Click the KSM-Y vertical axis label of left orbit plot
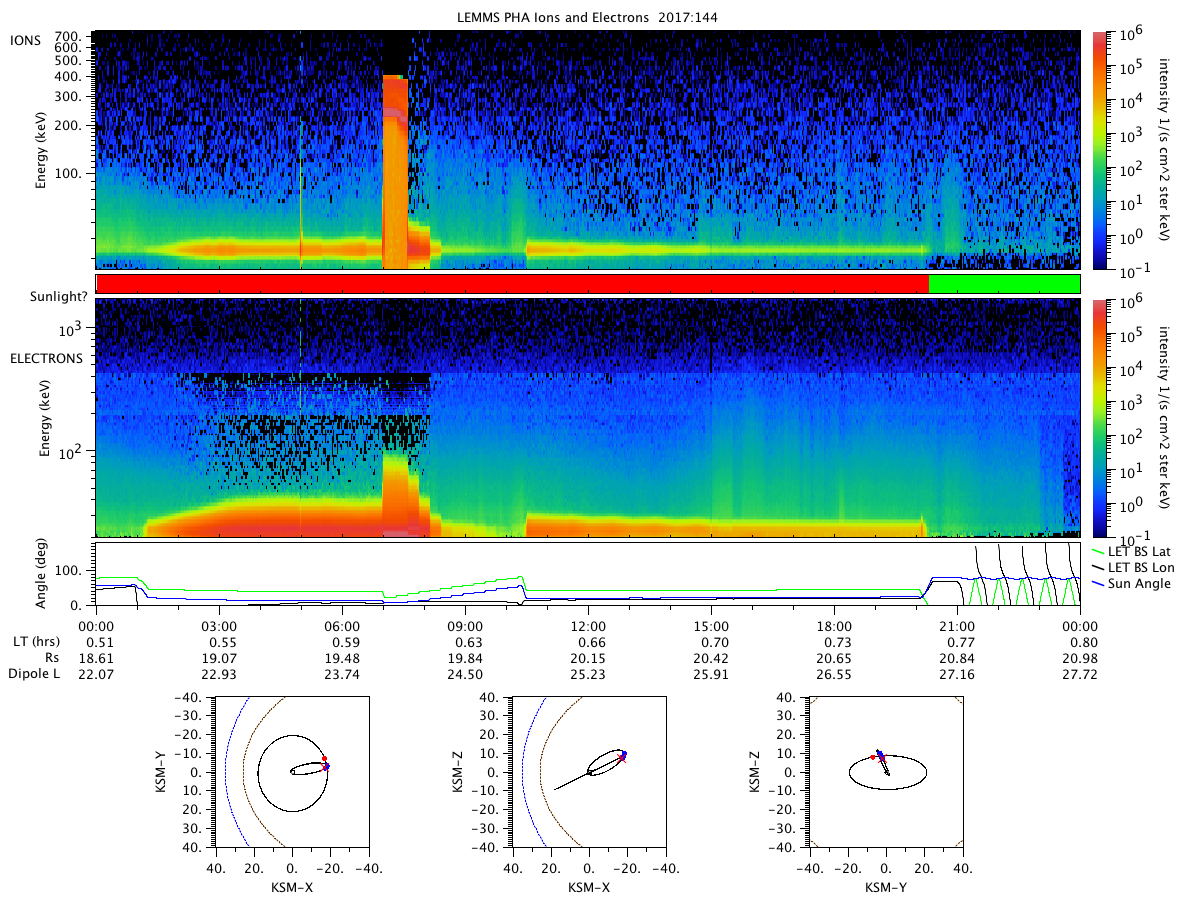 [x=161, y=772]
